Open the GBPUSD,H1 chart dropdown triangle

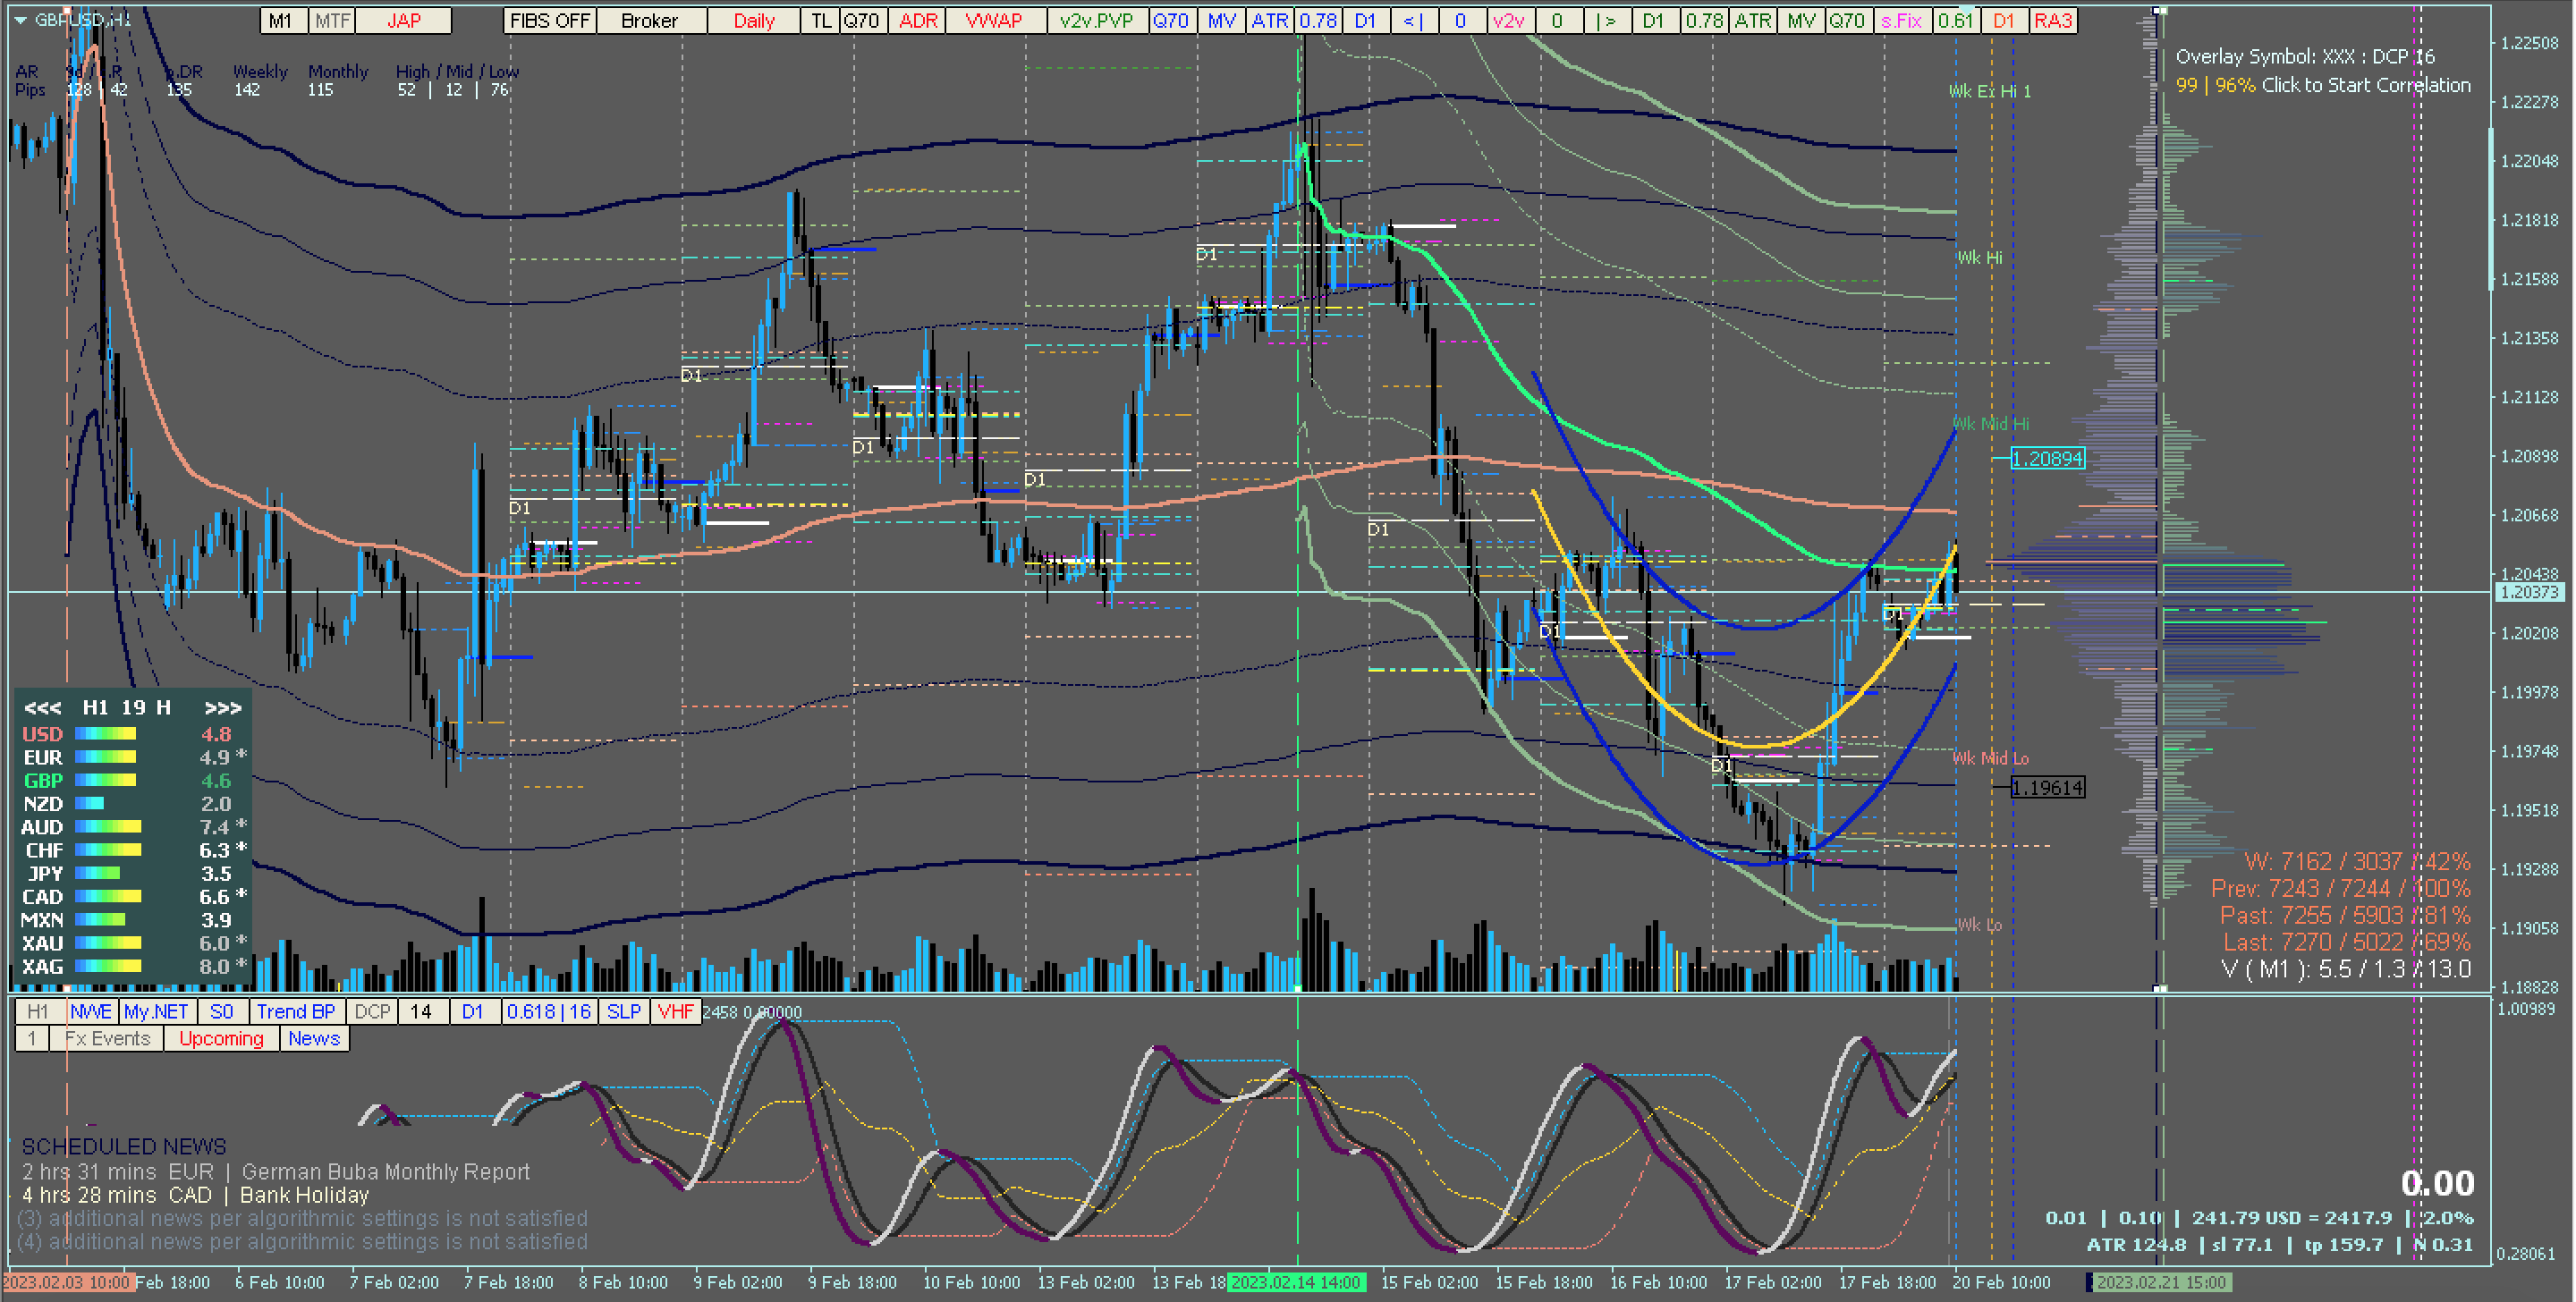(x=20, y=20)
